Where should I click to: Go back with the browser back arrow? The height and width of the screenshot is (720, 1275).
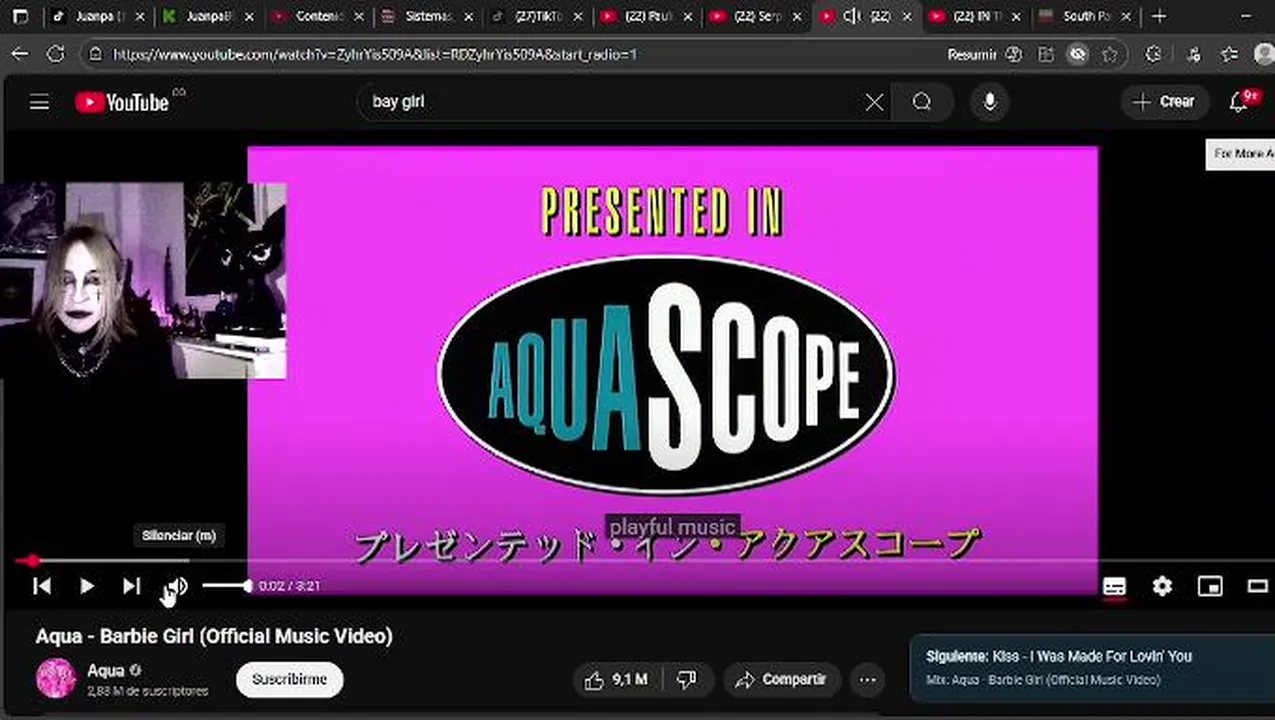point(21,55)
